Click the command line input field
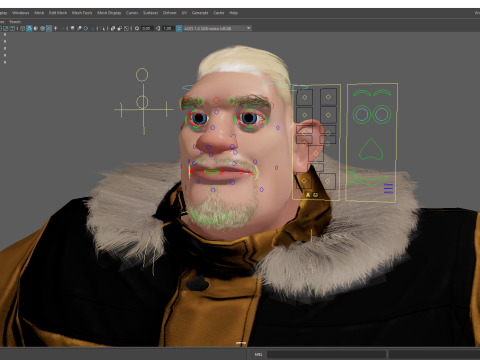 (x=326, y=354)
